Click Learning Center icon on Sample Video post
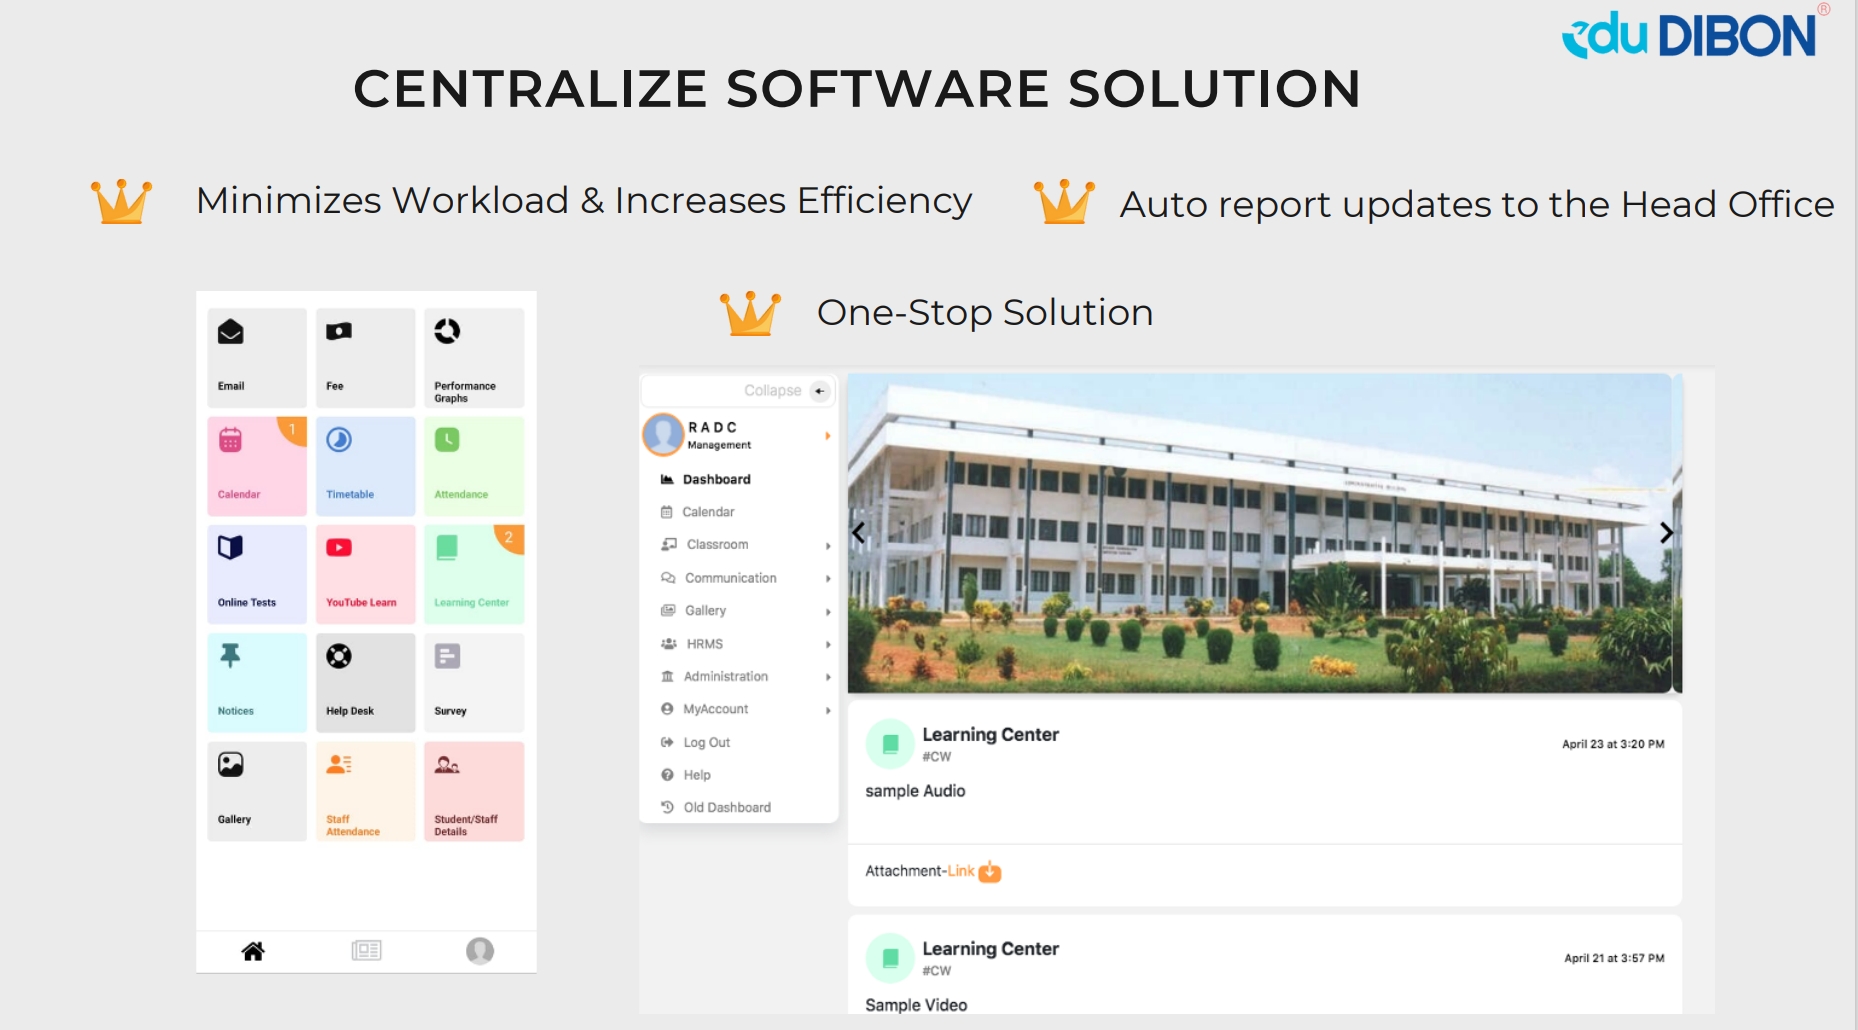1858x1030 pixels. click(x=890, y=958)
